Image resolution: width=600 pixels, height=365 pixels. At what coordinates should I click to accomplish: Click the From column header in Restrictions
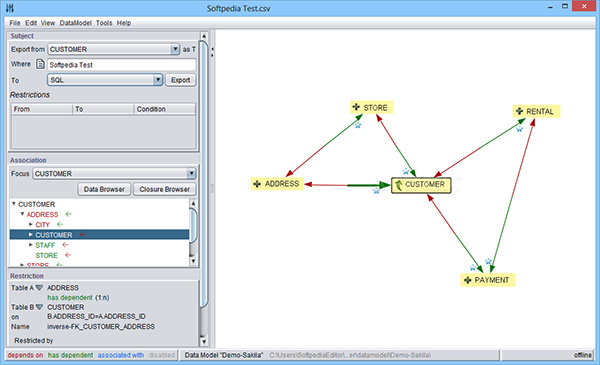coord(42,109)
